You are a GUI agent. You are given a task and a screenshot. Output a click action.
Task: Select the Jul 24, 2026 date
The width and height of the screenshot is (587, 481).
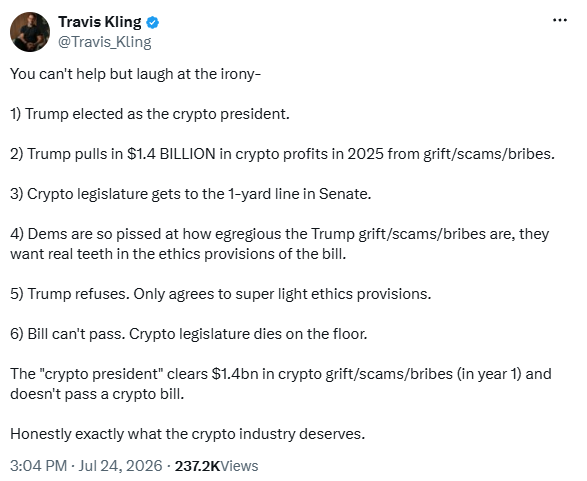(121, 466)
